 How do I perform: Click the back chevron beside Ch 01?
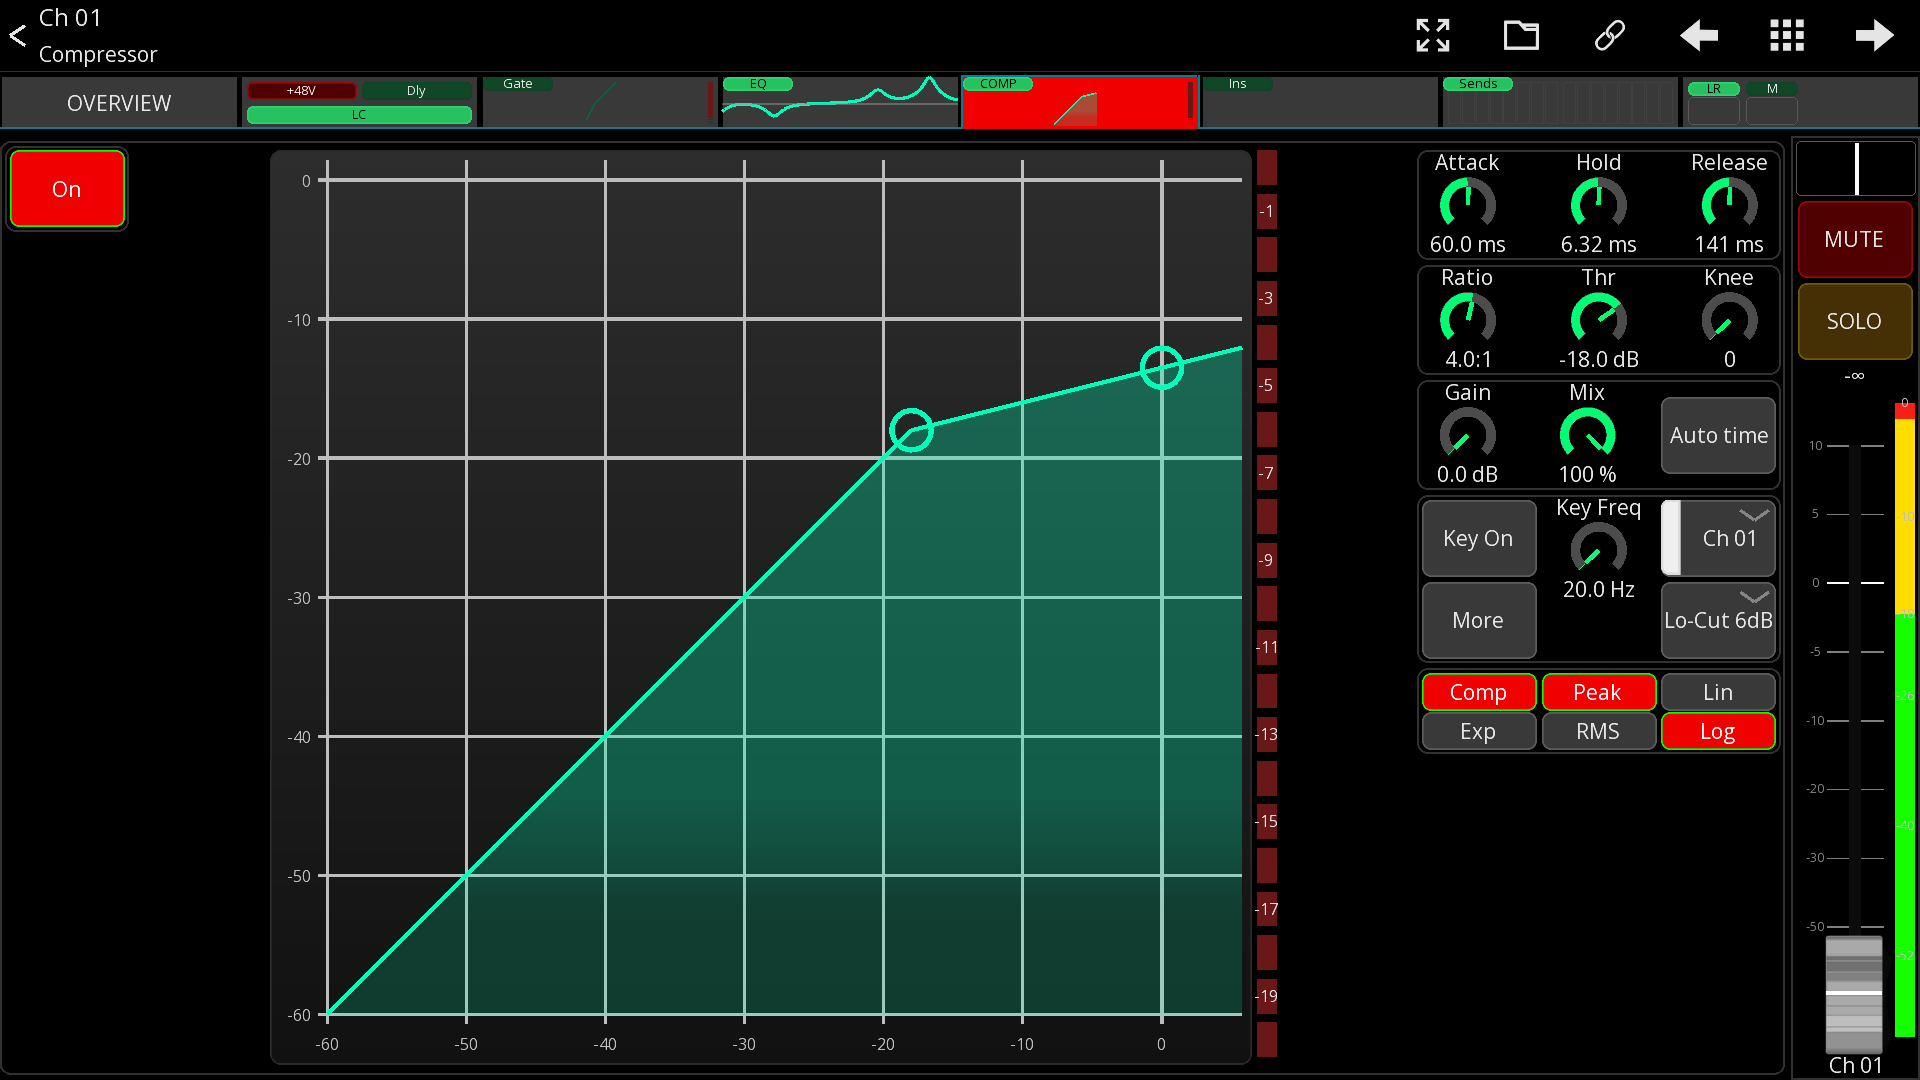[17, 36]
